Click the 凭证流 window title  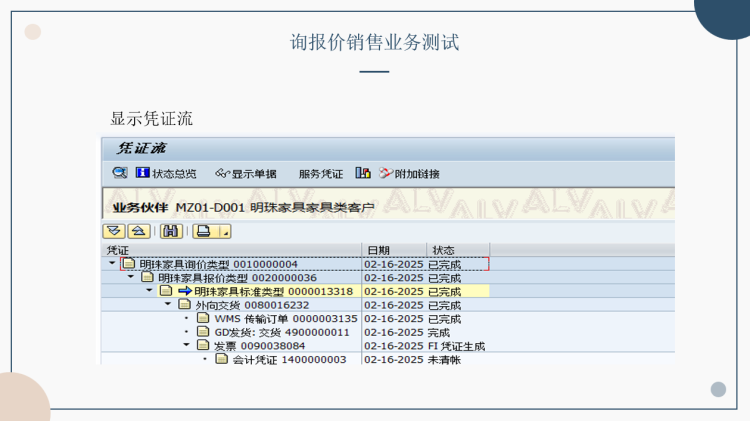pos(141,148)
